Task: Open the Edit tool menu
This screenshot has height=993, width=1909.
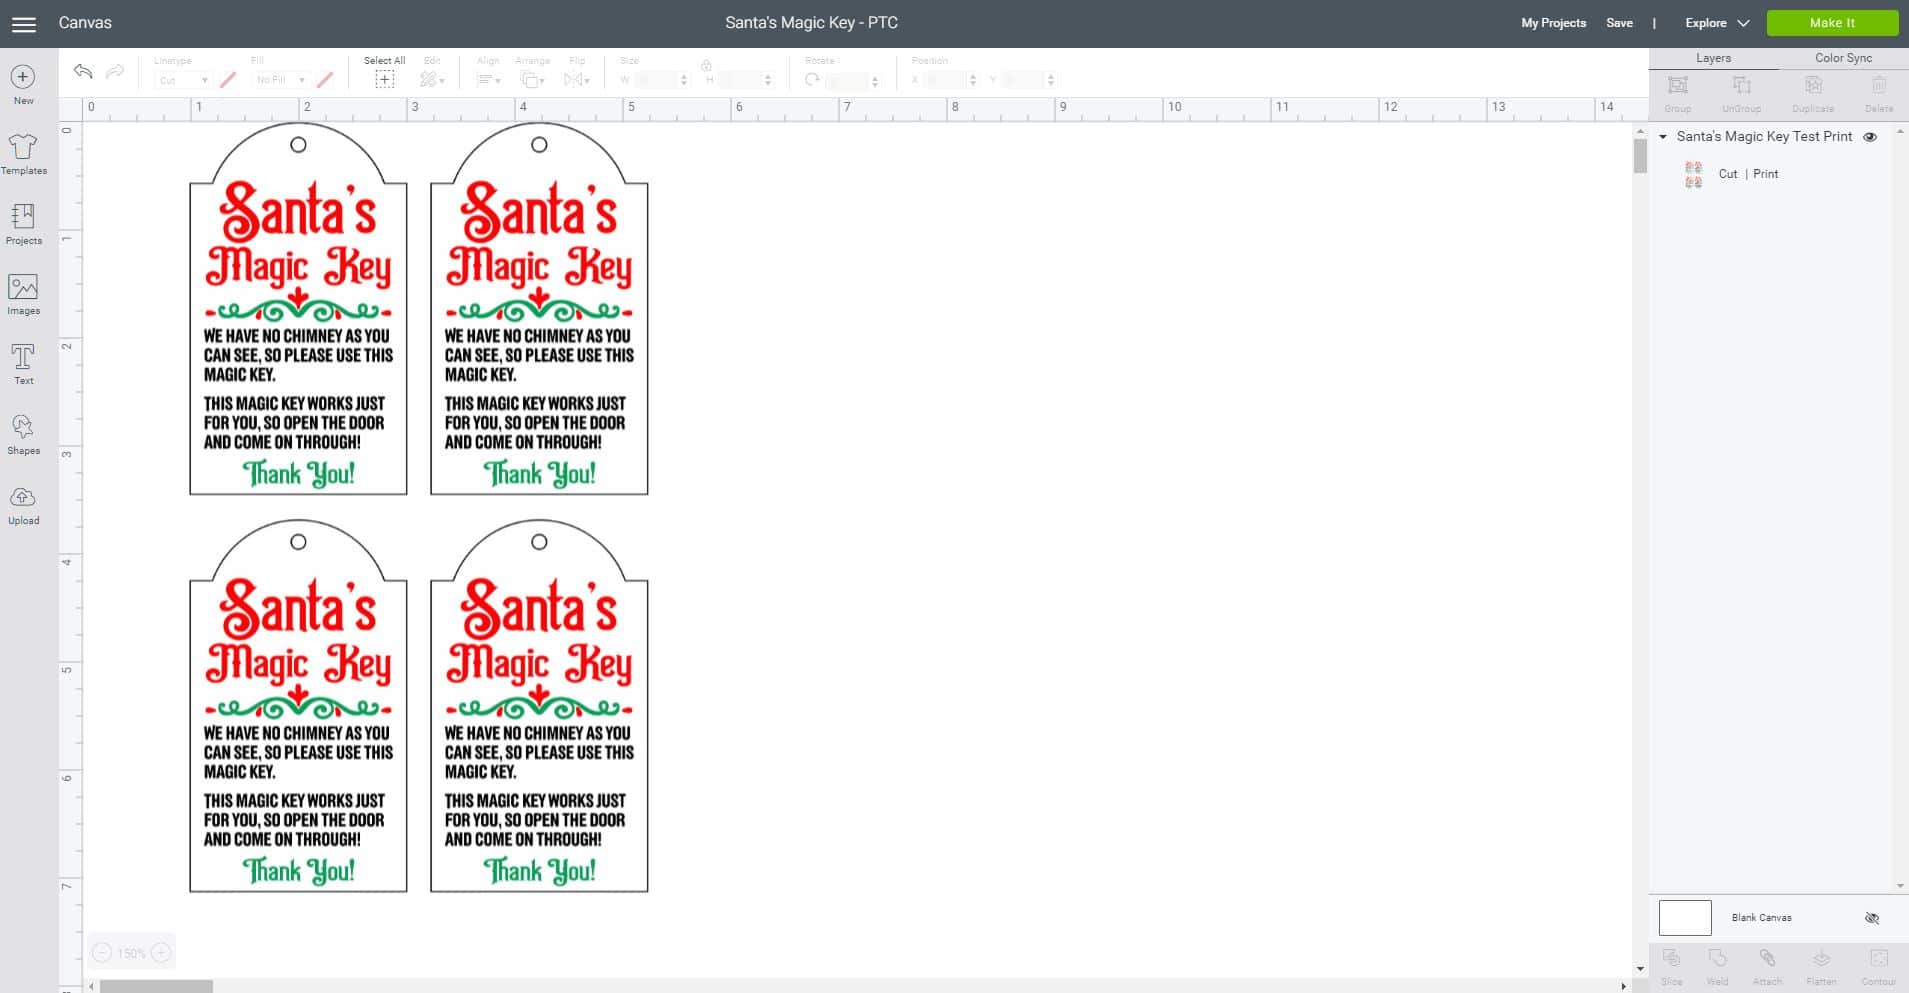Action: tap(431, 79)
